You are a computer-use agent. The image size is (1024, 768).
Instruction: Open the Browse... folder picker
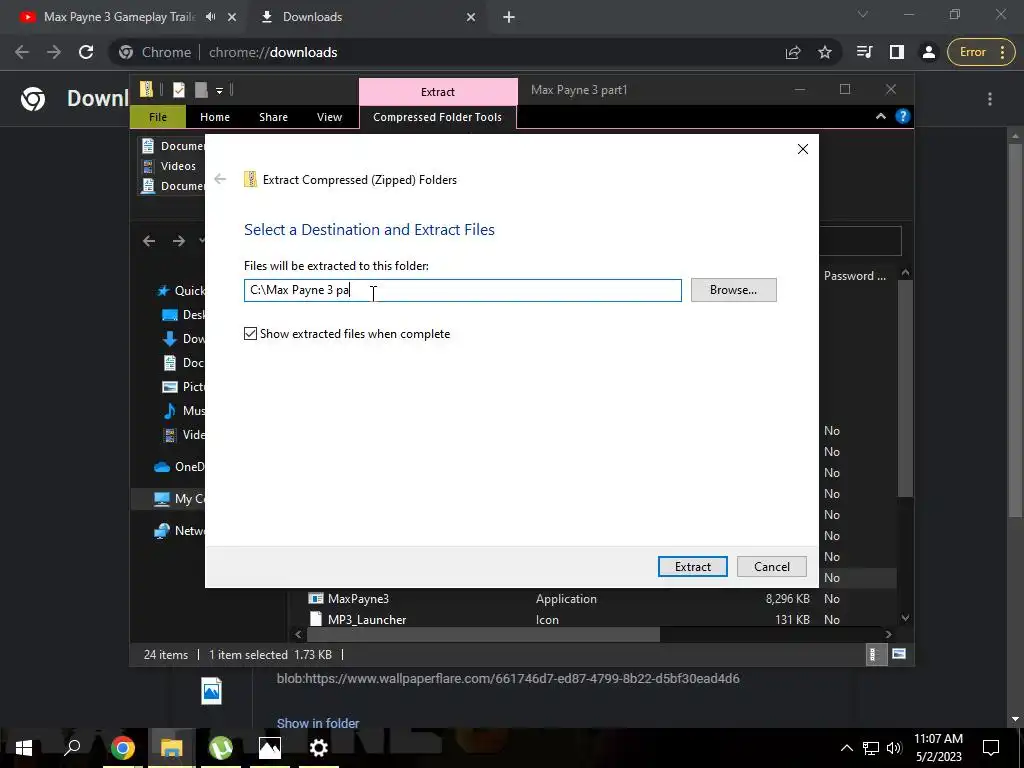point(733,290)
